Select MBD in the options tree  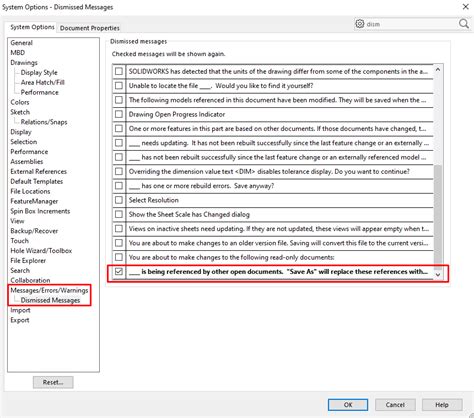tap(18, 53)
